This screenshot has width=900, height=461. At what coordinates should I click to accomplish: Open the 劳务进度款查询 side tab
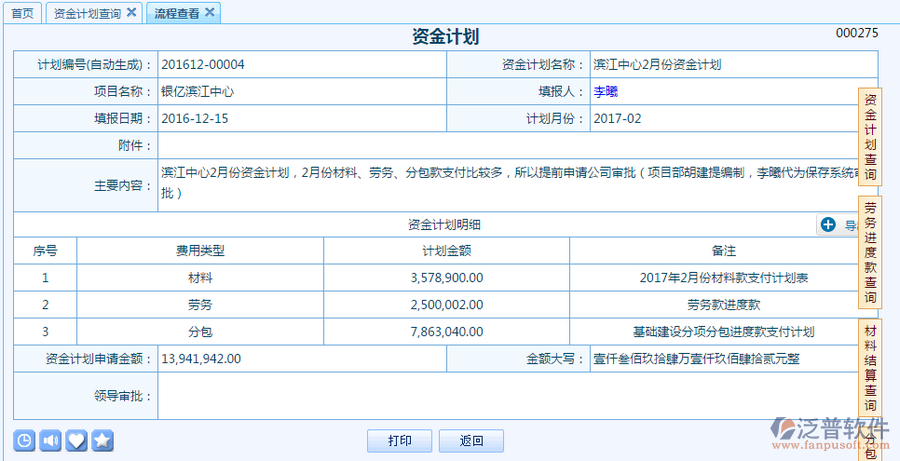pos(870,252)
